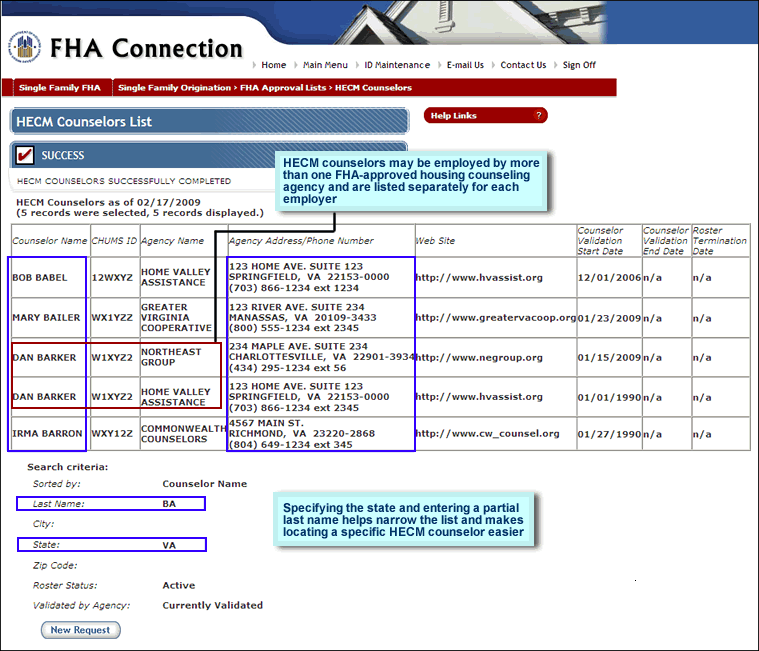Viewport: 759px width, 651px height.
Task: Click Last Name value BA
Action: click(169, 504)
